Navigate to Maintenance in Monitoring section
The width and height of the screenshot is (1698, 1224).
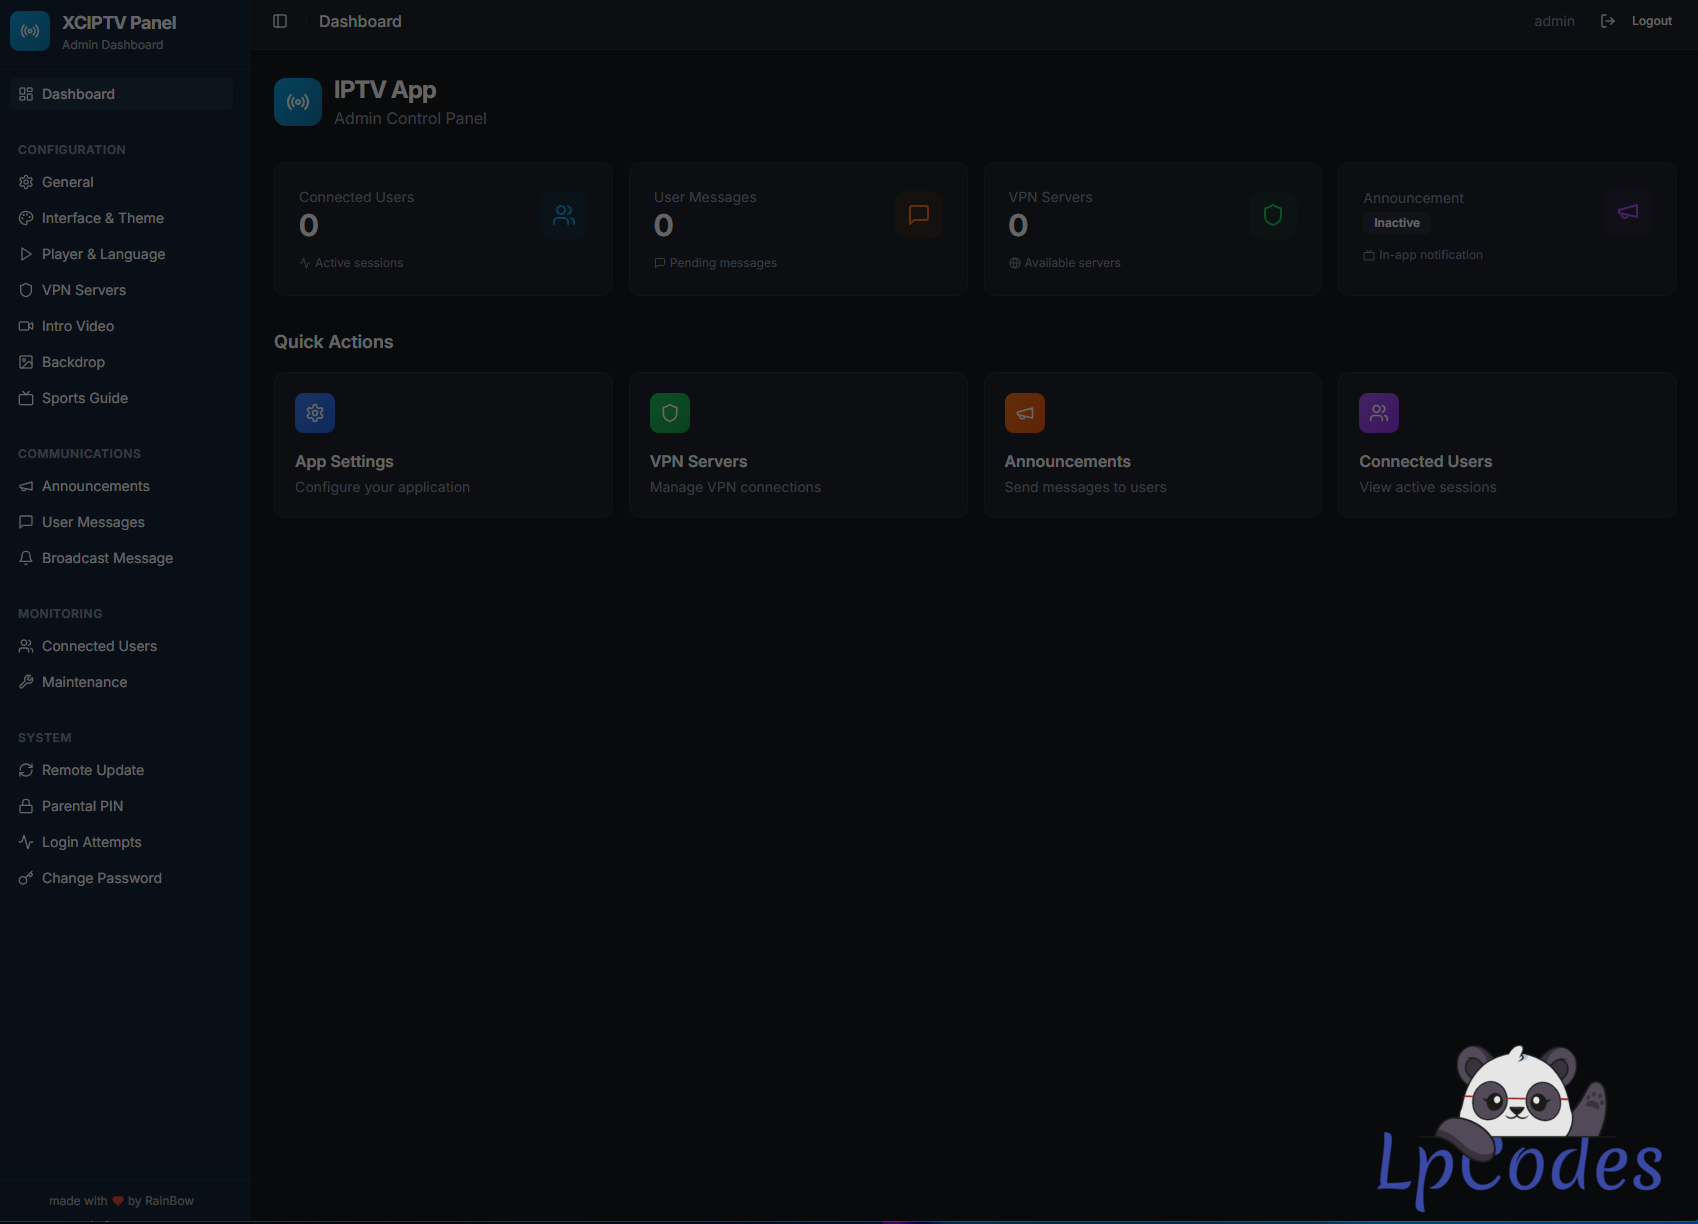(x=84, y=682)
